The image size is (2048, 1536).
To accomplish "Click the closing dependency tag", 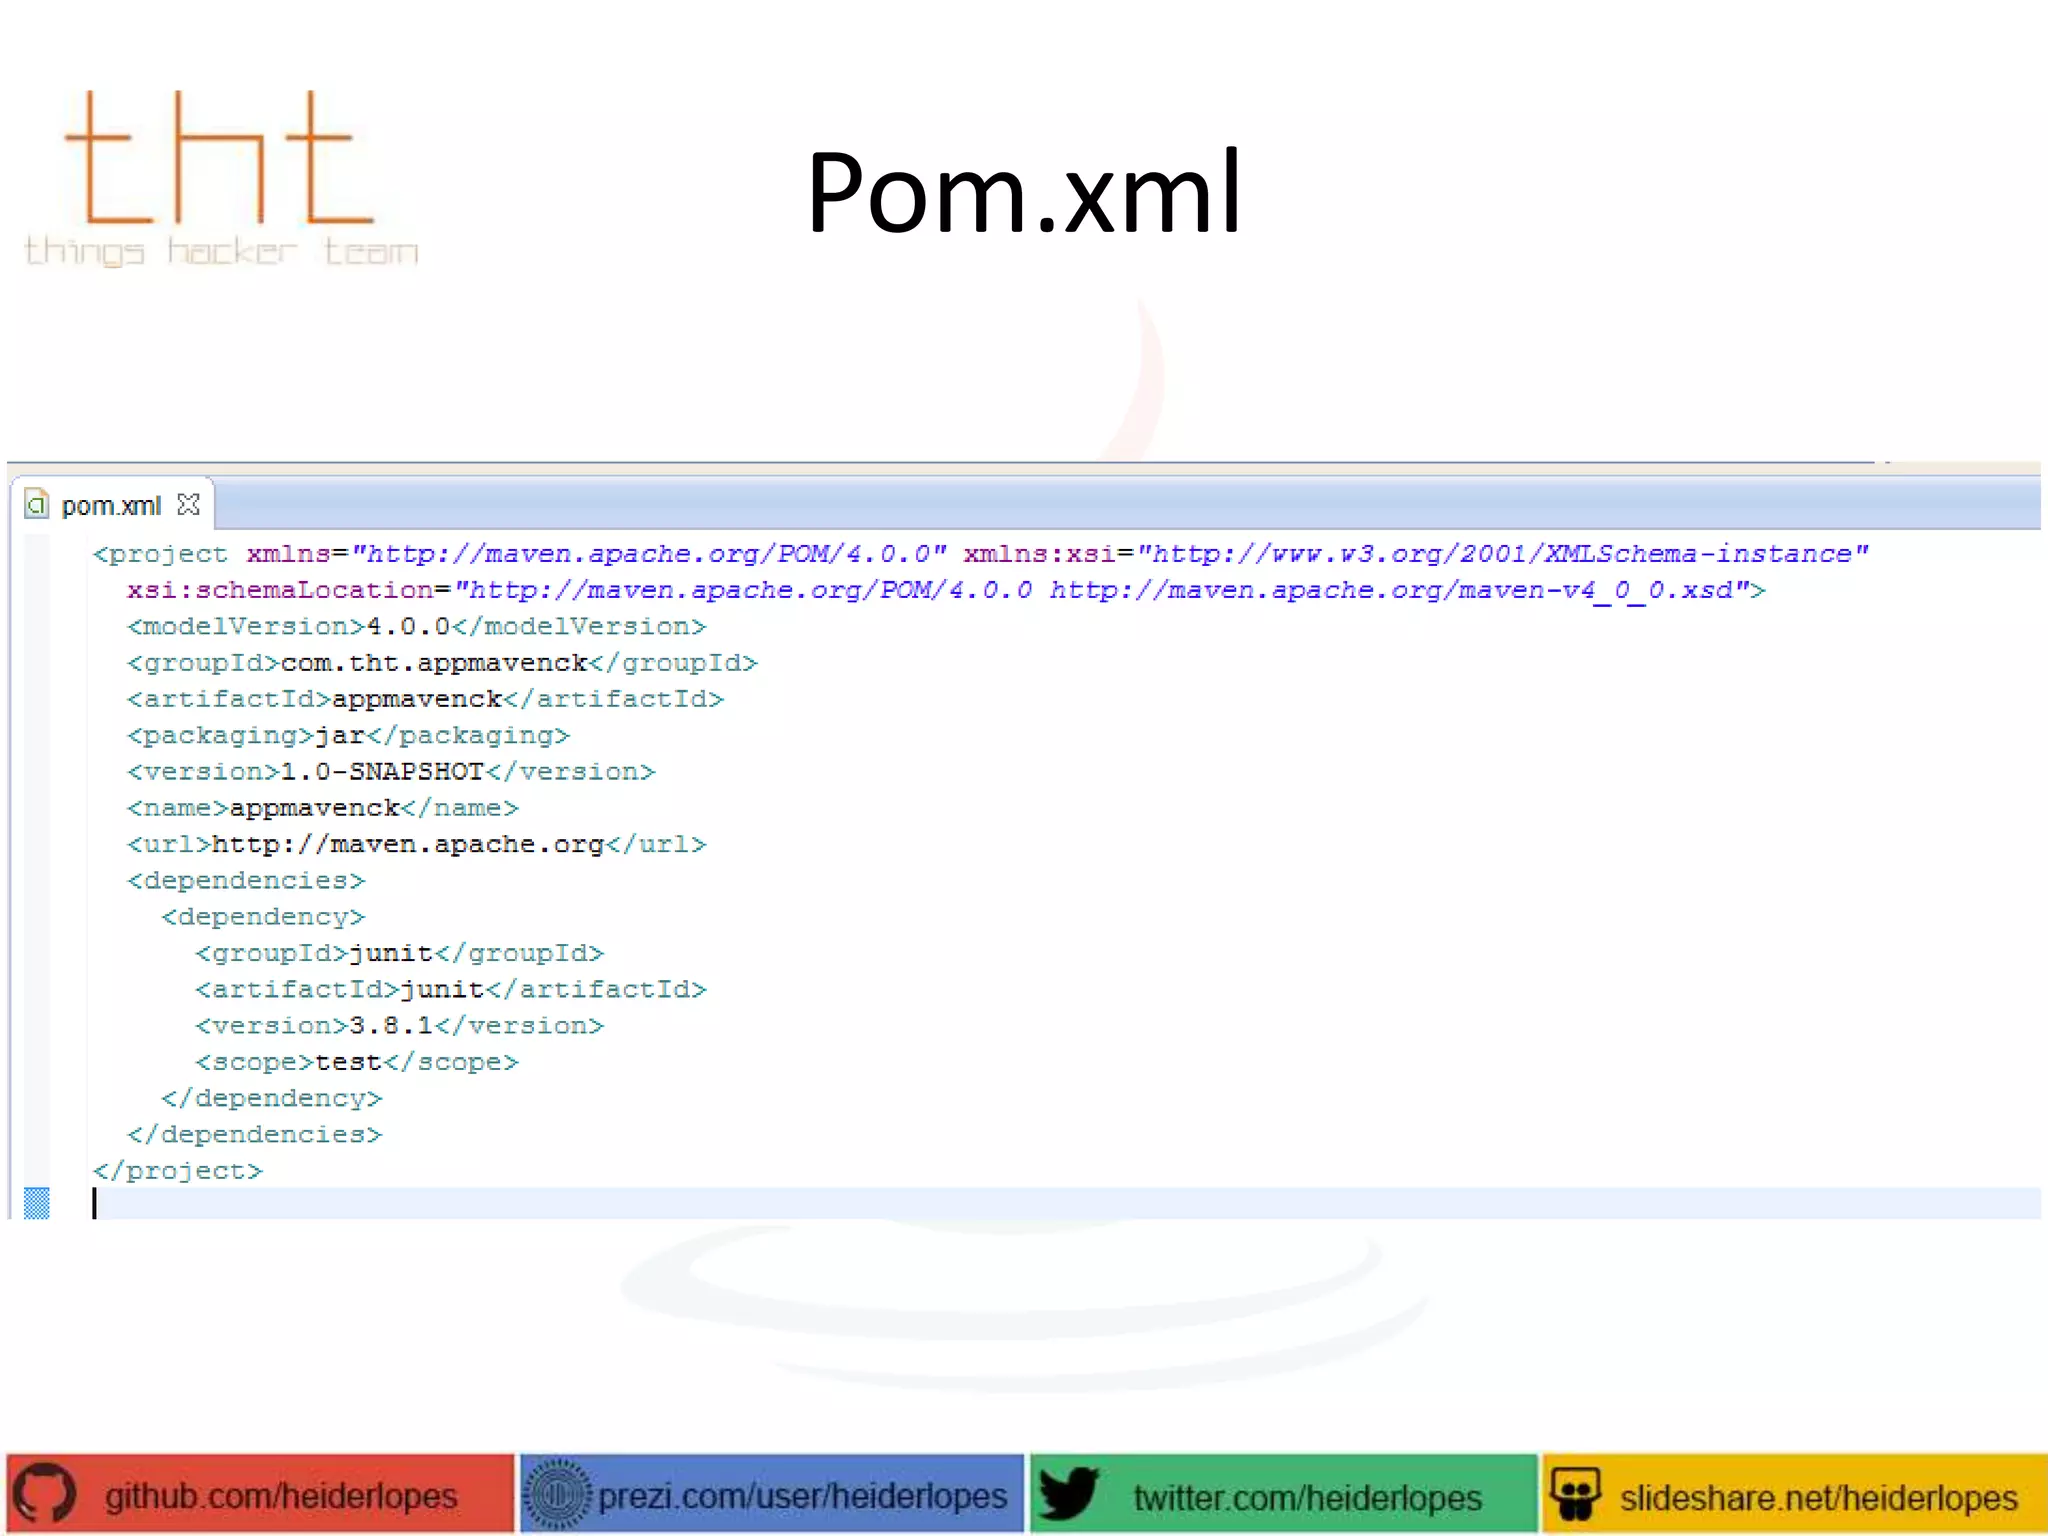I will tap(272, 1099).
